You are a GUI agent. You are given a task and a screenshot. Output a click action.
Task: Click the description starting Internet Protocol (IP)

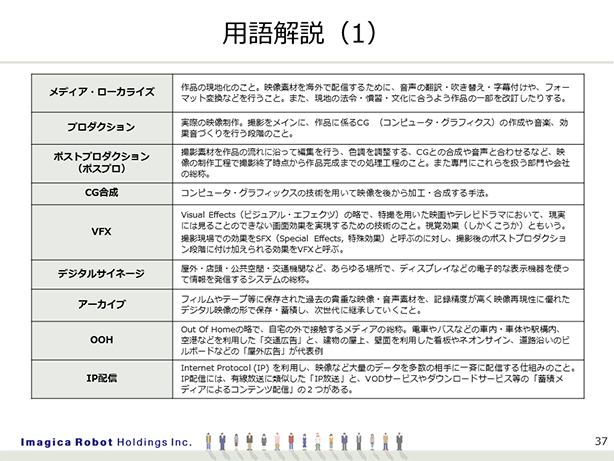pyautogui.click(x=378, y=379)
